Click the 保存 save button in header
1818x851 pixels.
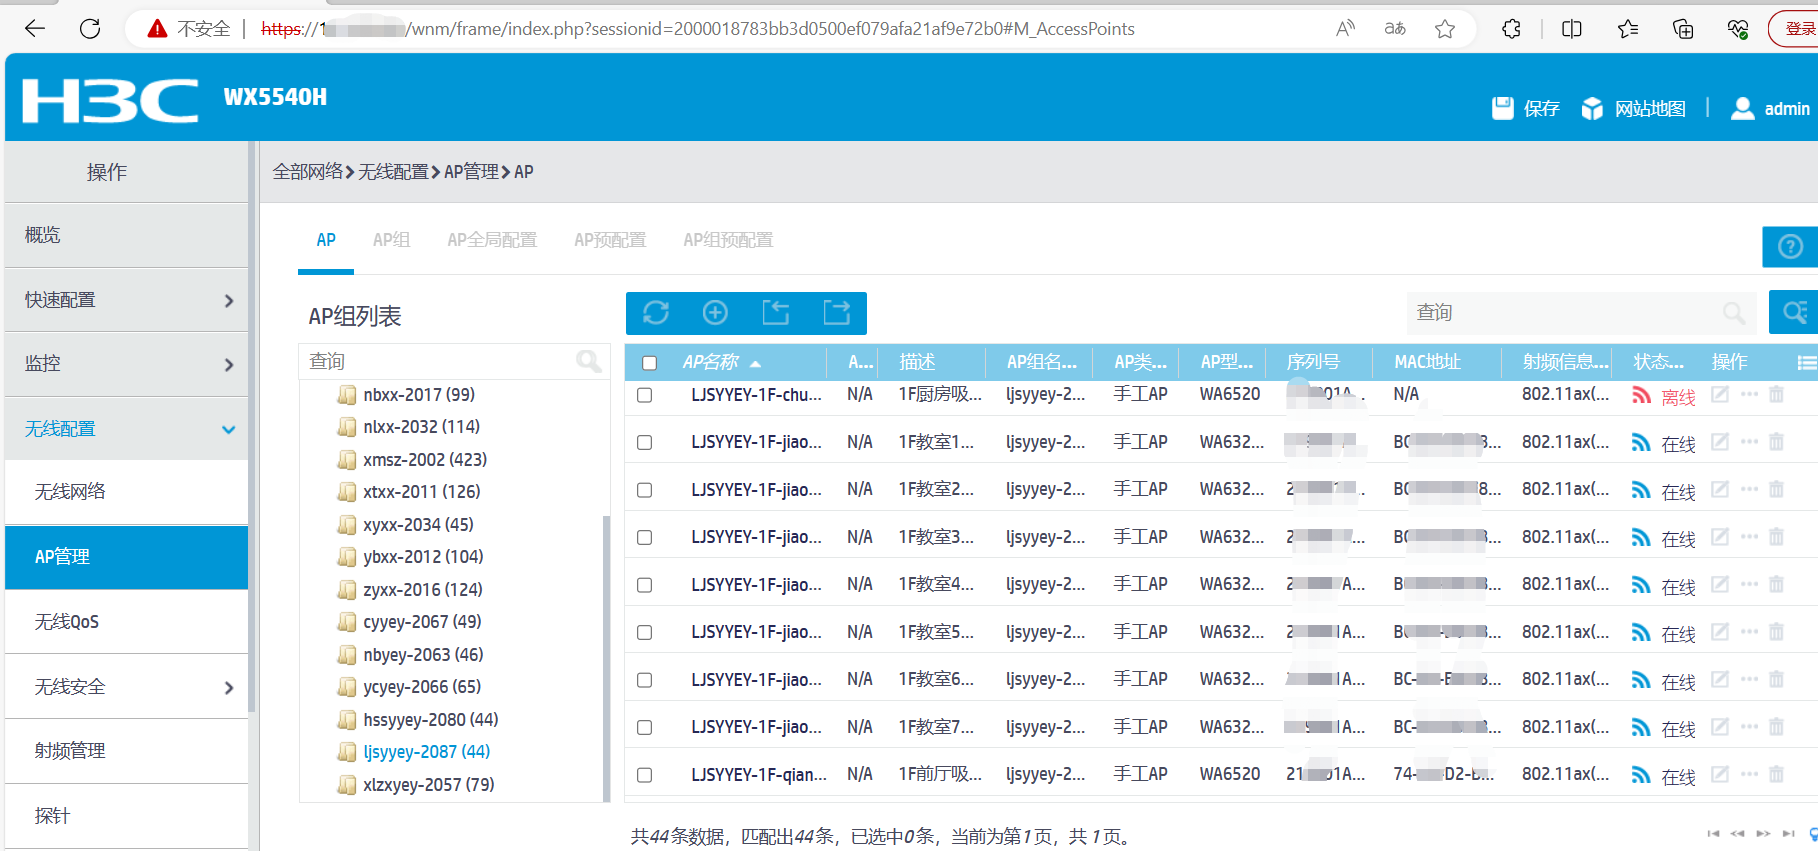[1525, 109]
